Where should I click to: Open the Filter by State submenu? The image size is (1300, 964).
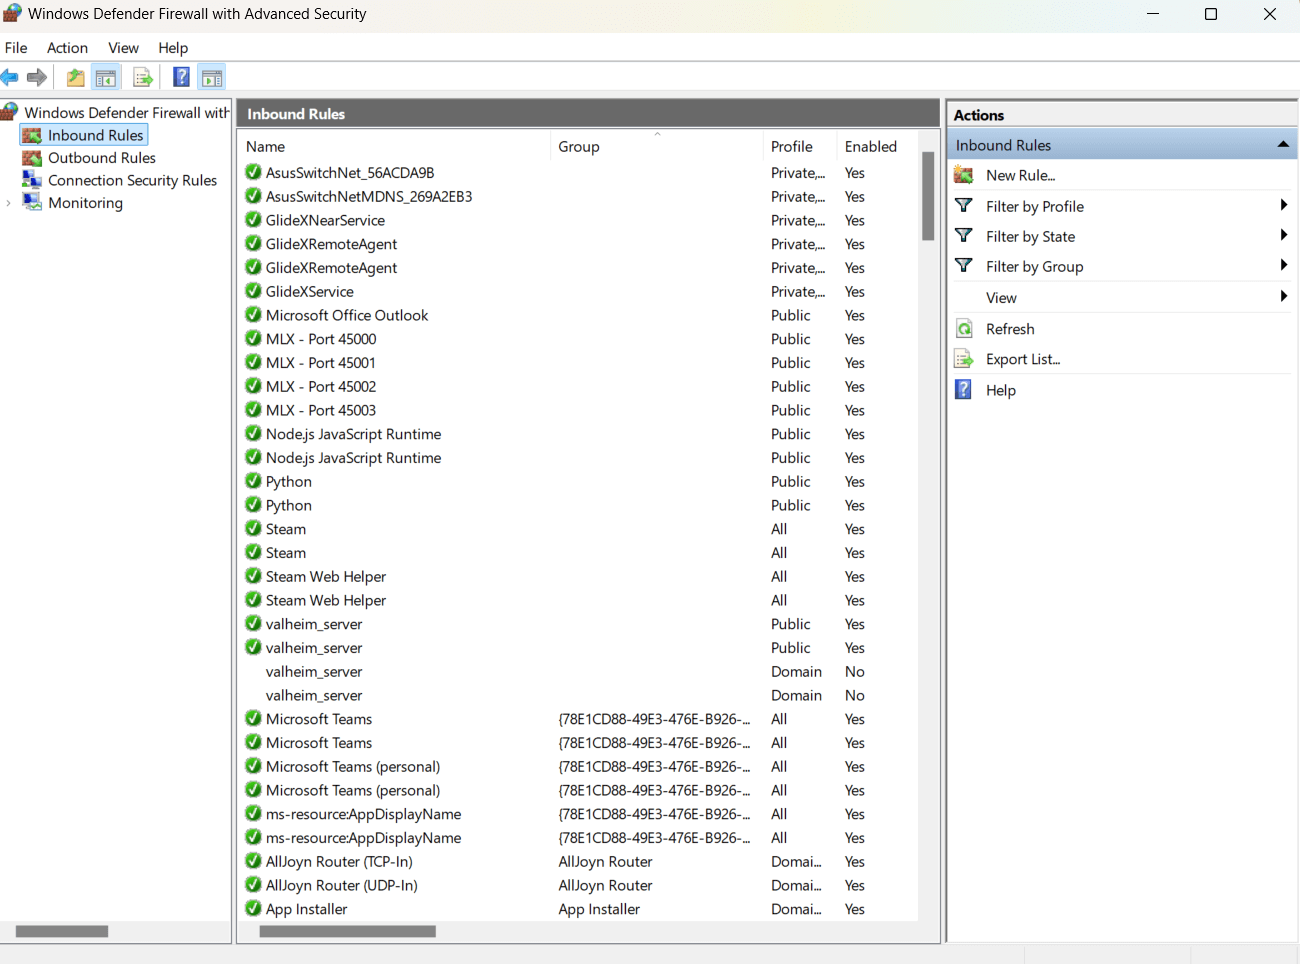[1030, 237]
